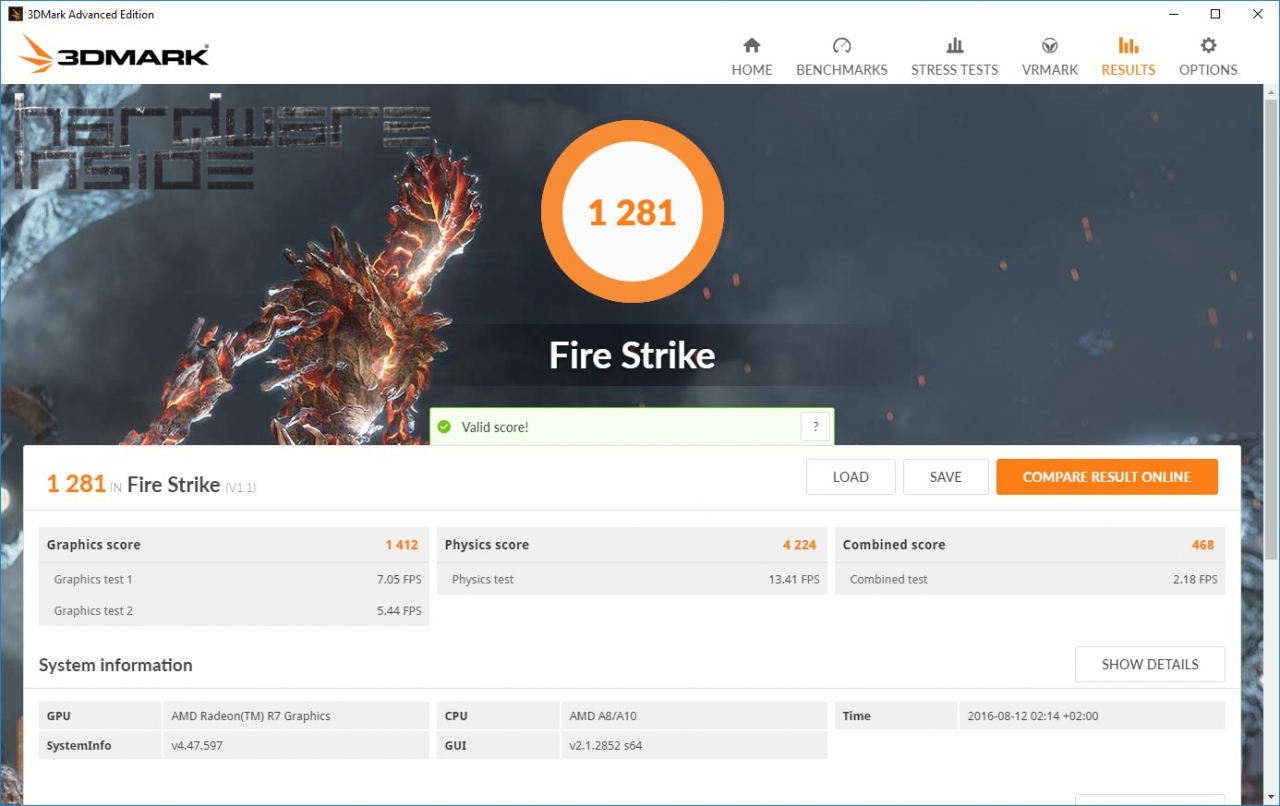Open VRMark via headset icon
The width and height of the screenshot is (1280, 806).
(1050, 46)
